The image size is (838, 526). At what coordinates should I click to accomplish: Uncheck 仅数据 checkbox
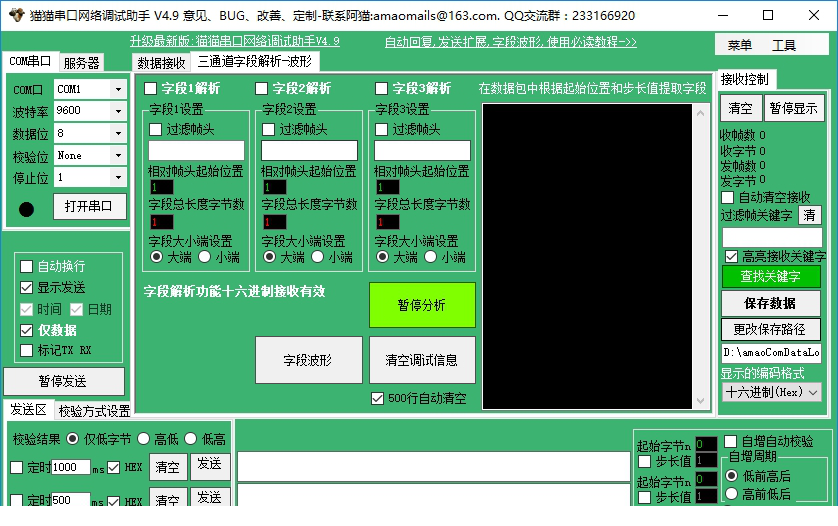26,330
